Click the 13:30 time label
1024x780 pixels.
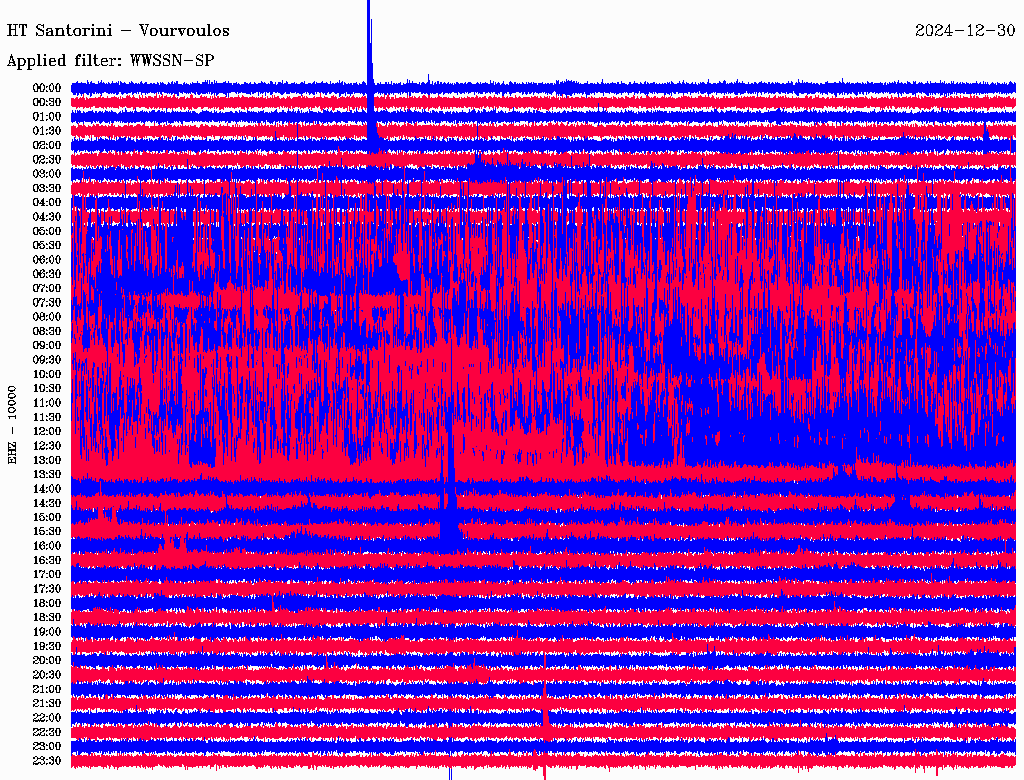click(47, 474)
